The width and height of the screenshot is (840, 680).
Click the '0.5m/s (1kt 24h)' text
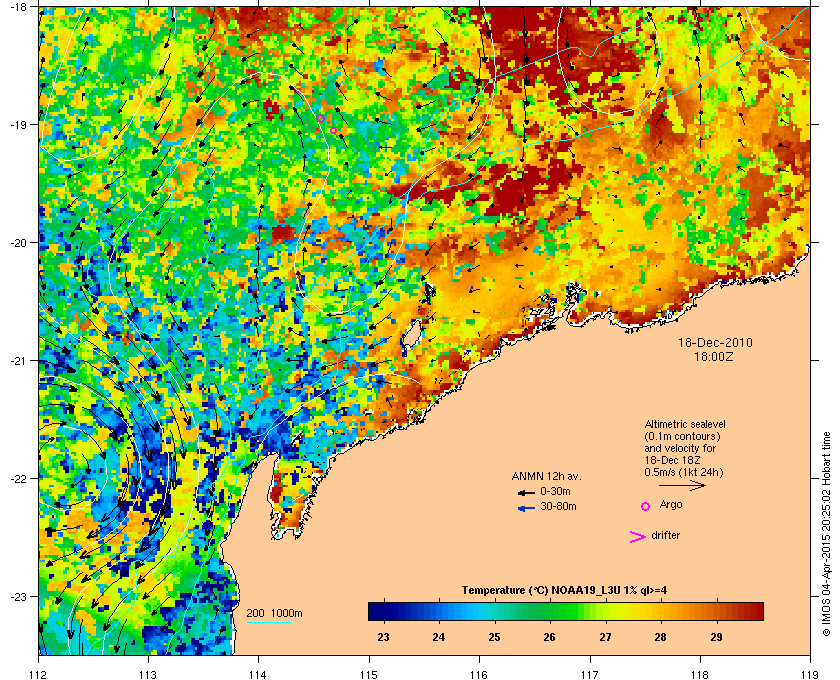click(684, 472)
